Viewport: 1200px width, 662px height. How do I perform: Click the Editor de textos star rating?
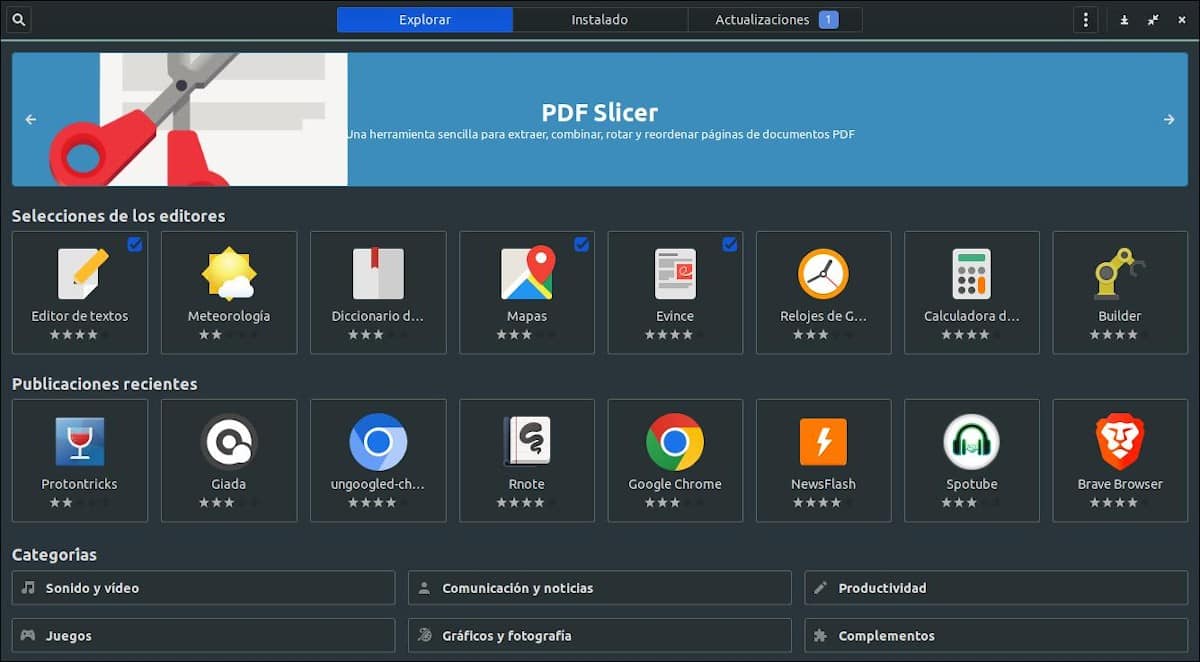(x=80, y=335)
